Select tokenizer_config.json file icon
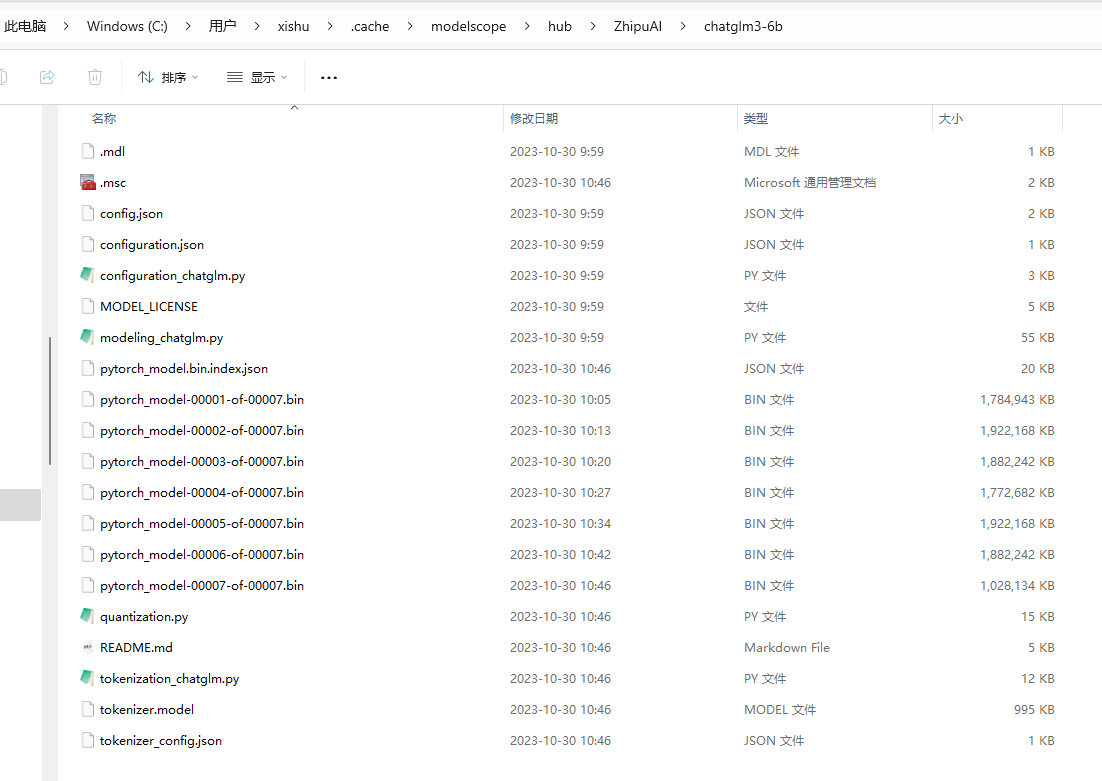The image size is (1102, 781). [87, 740]
